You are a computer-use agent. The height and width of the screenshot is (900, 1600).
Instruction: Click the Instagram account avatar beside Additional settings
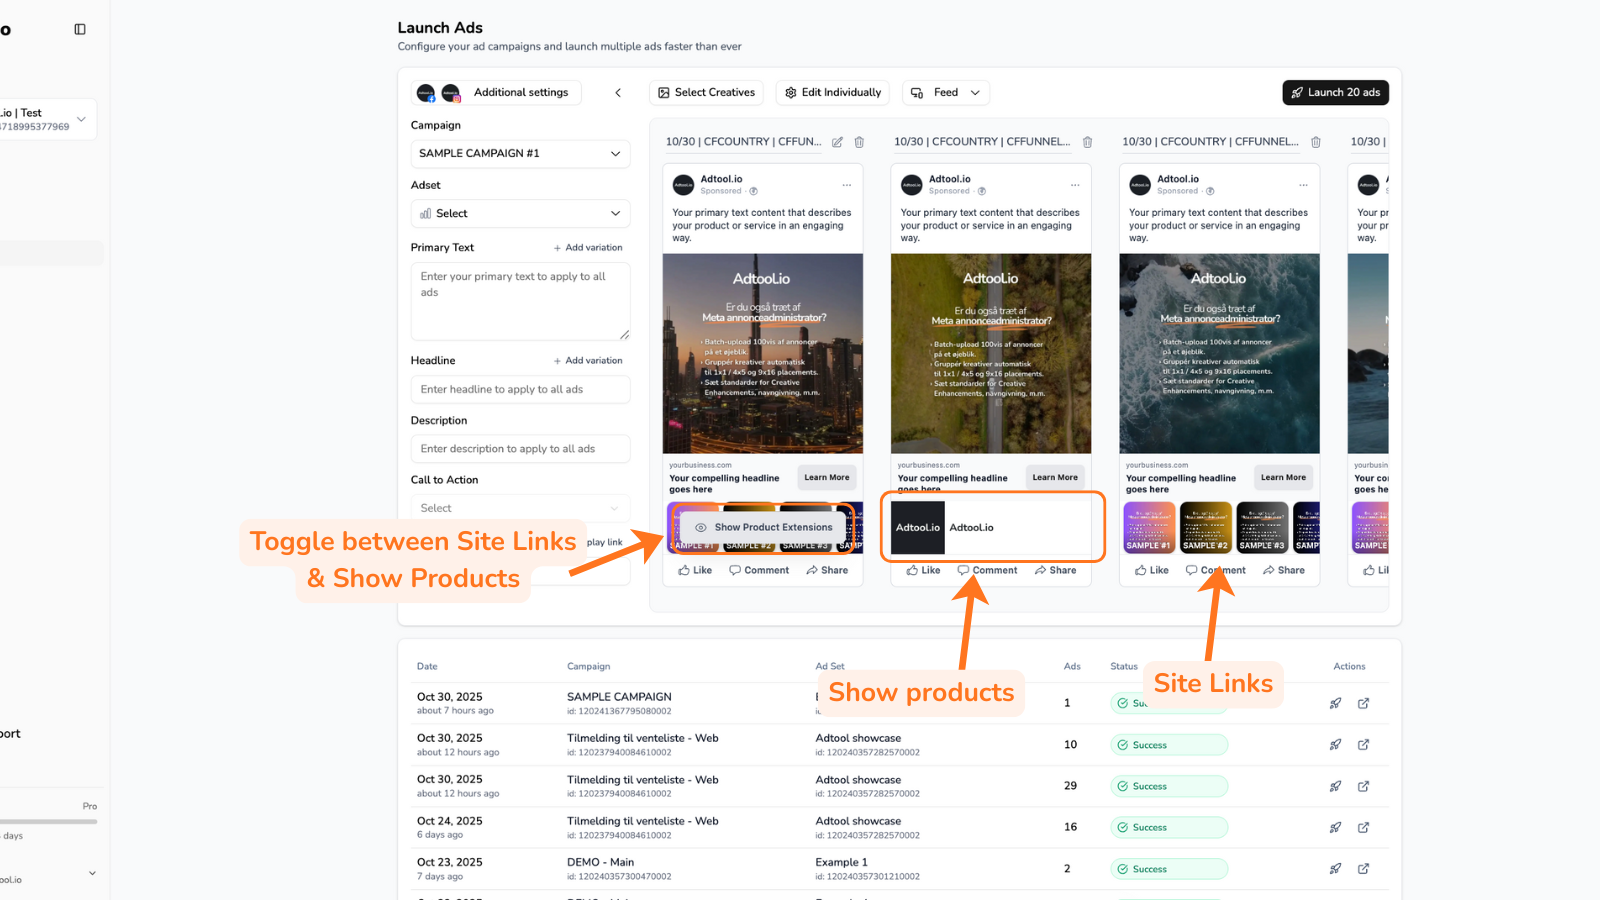click(x=451, y=93)
